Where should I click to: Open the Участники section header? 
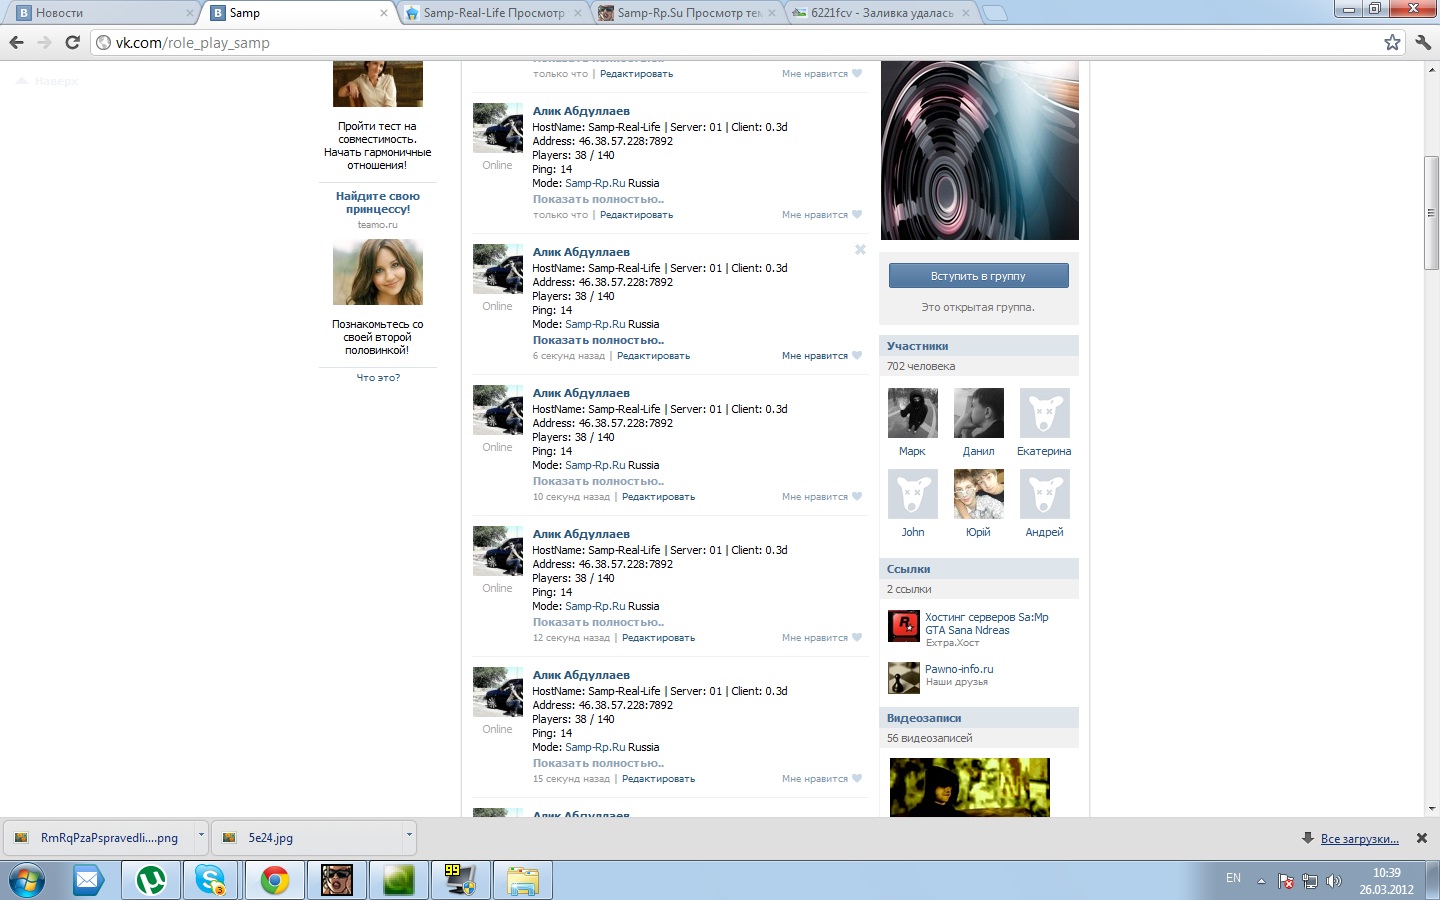979,346
